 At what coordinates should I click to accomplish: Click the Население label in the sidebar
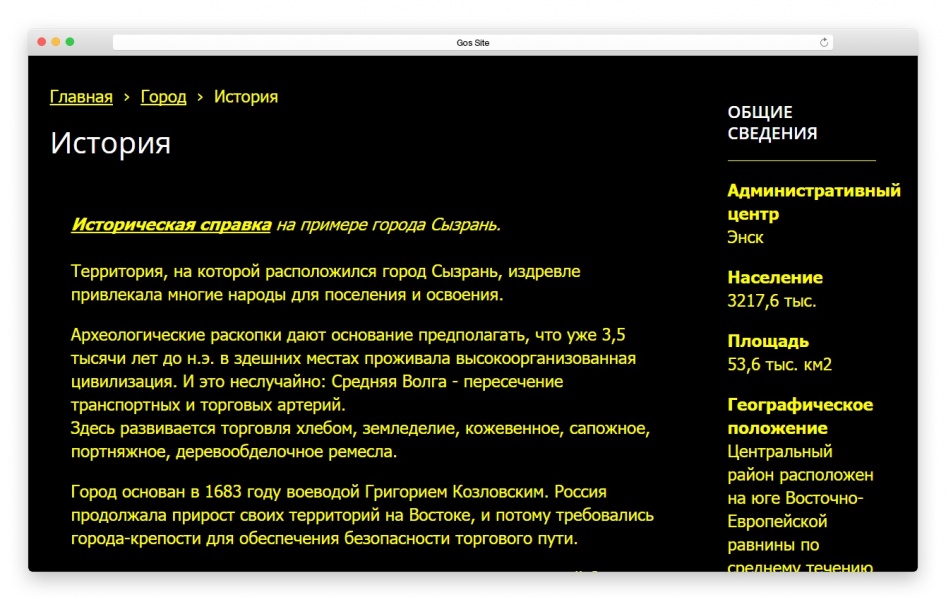pos(775,277)
